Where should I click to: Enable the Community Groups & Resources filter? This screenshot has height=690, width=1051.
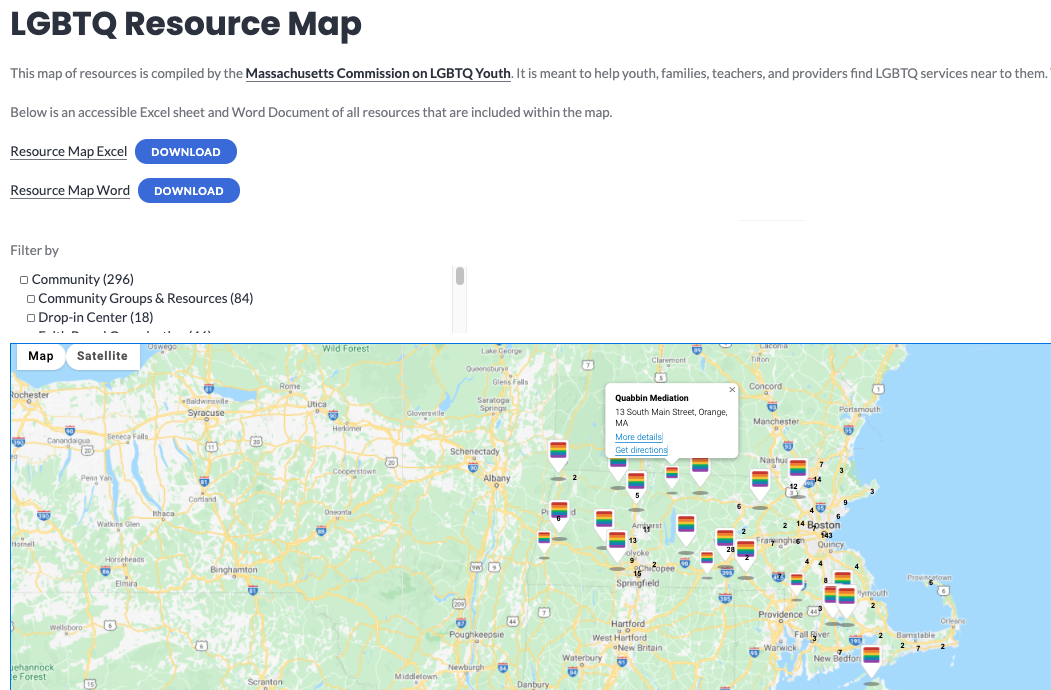click(33, 298)
